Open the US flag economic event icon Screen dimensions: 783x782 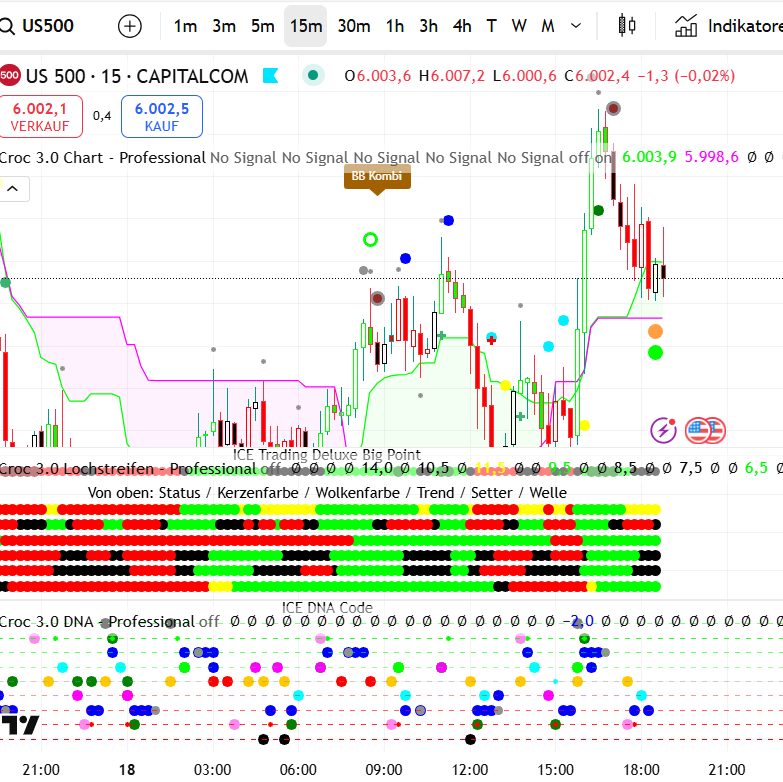(x=705, y=431)
